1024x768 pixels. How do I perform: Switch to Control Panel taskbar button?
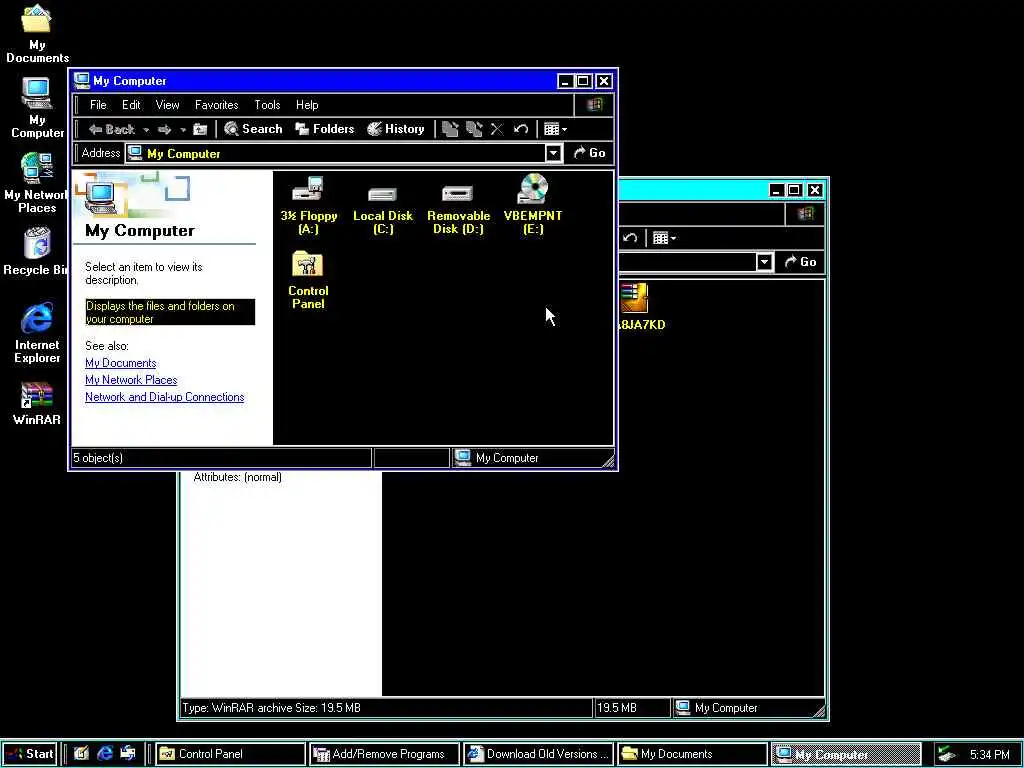click(x=231, y=754)
